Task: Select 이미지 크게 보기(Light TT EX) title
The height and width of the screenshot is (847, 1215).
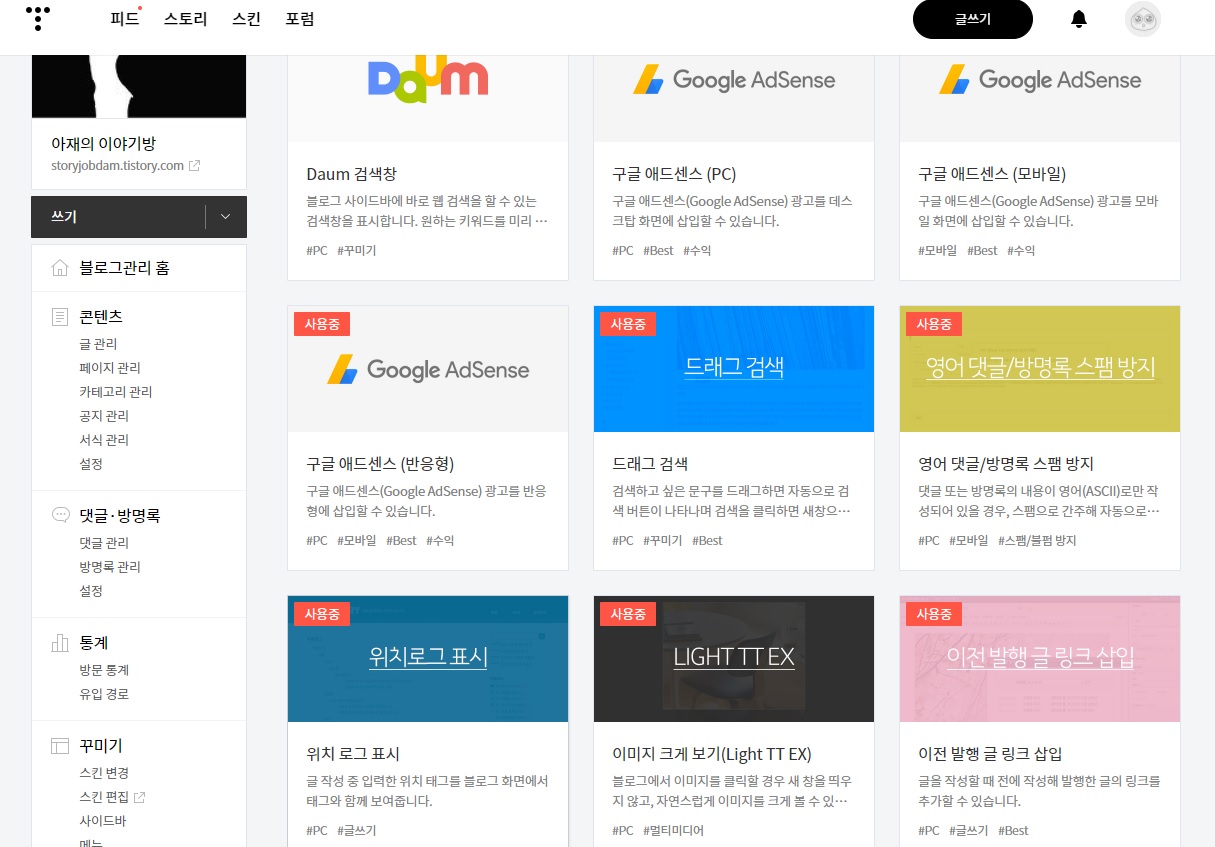Action: click(712, 754)
